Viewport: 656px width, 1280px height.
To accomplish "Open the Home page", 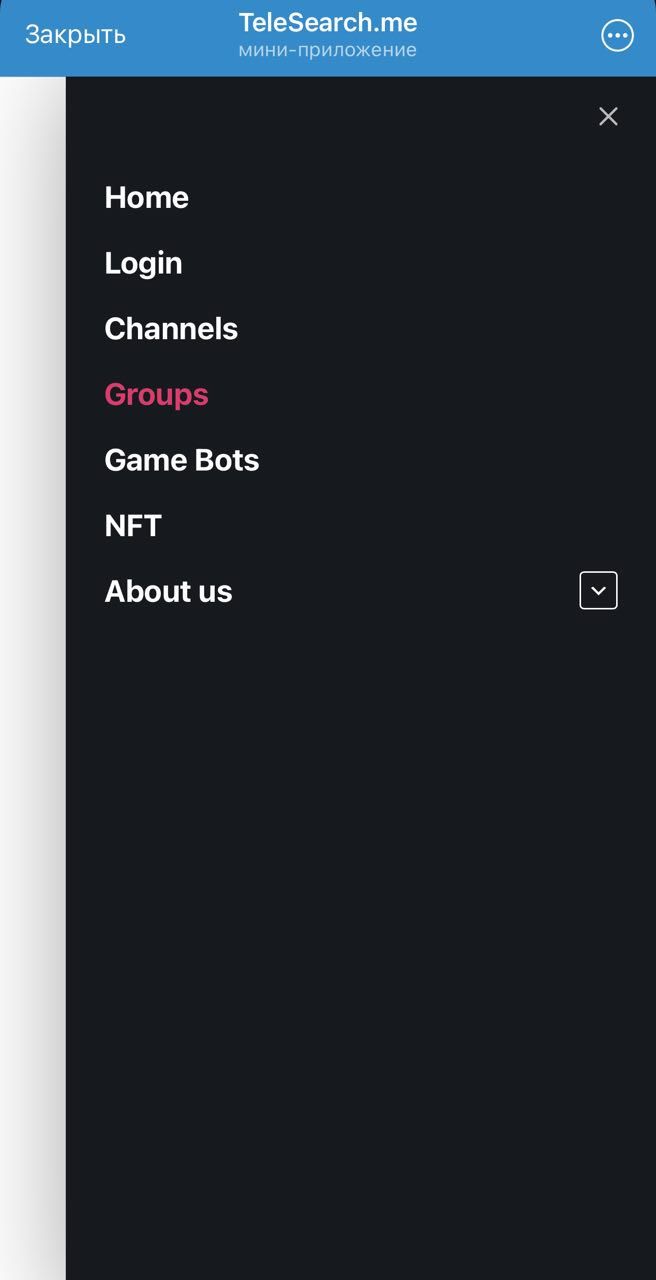I will 146,197.
